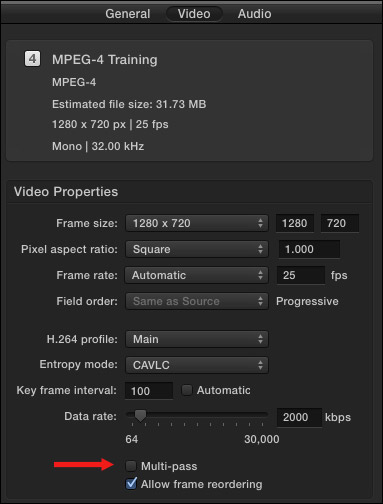Select the Video tab
Screen dimensions: 383x504
[x=194, y=14]
